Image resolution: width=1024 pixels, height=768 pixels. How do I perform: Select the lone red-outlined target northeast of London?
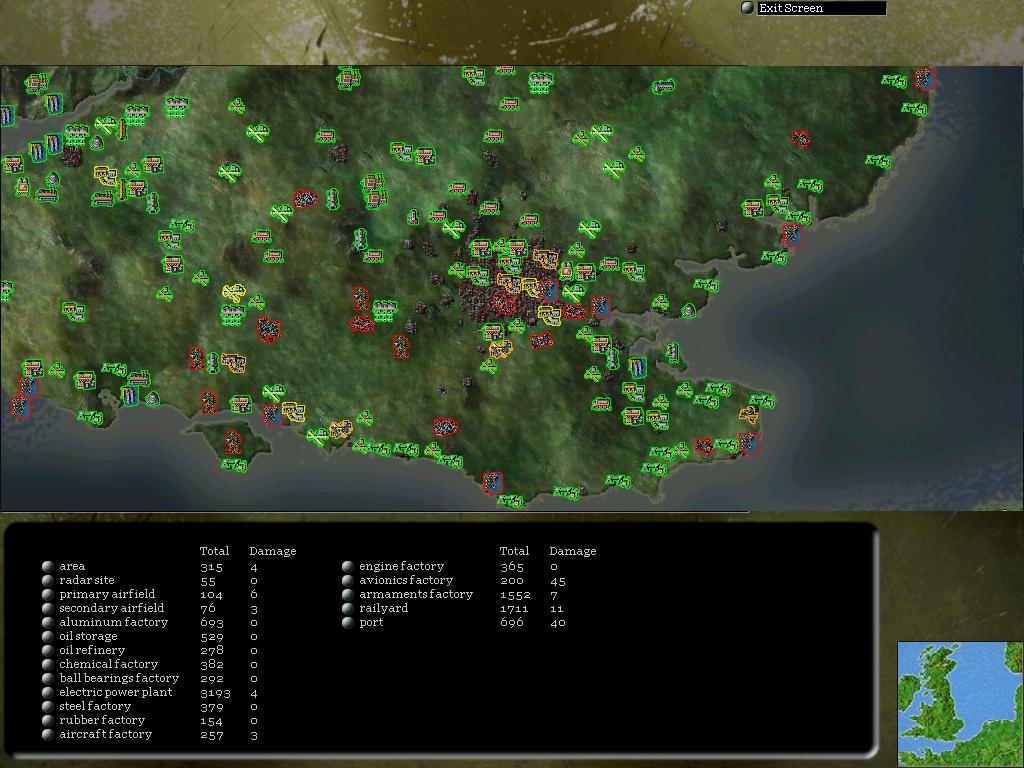[801, 138]
